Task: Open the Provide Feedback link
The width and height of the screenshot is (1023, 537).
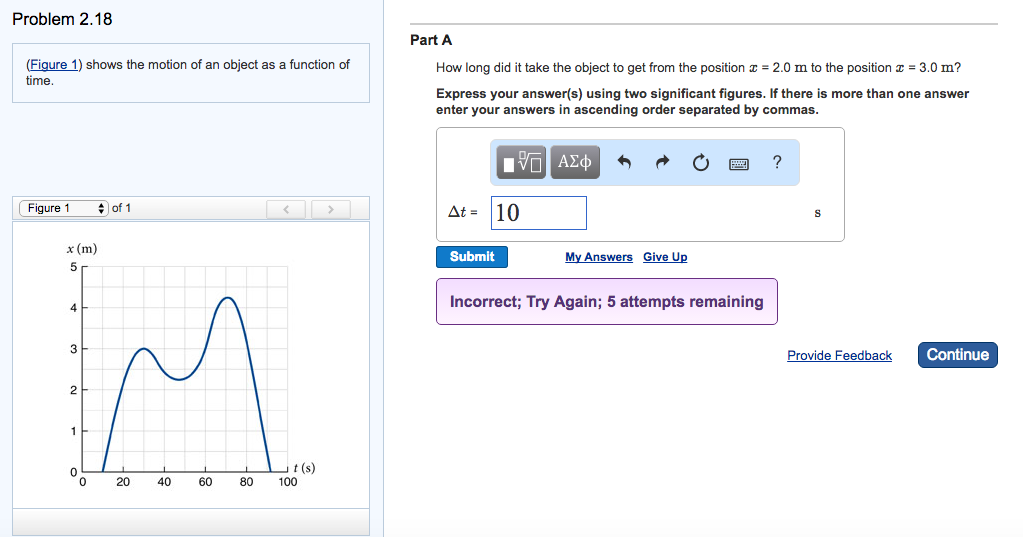Action: [839, 356]
